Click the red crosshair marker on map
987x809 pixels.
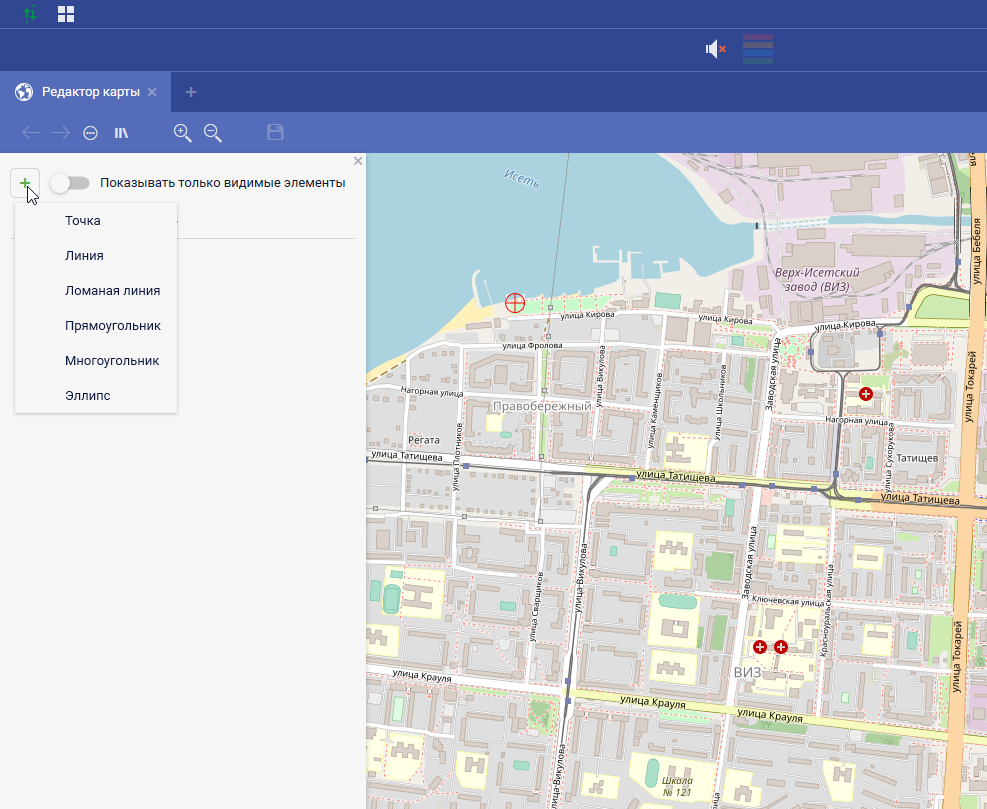(515, 302)
